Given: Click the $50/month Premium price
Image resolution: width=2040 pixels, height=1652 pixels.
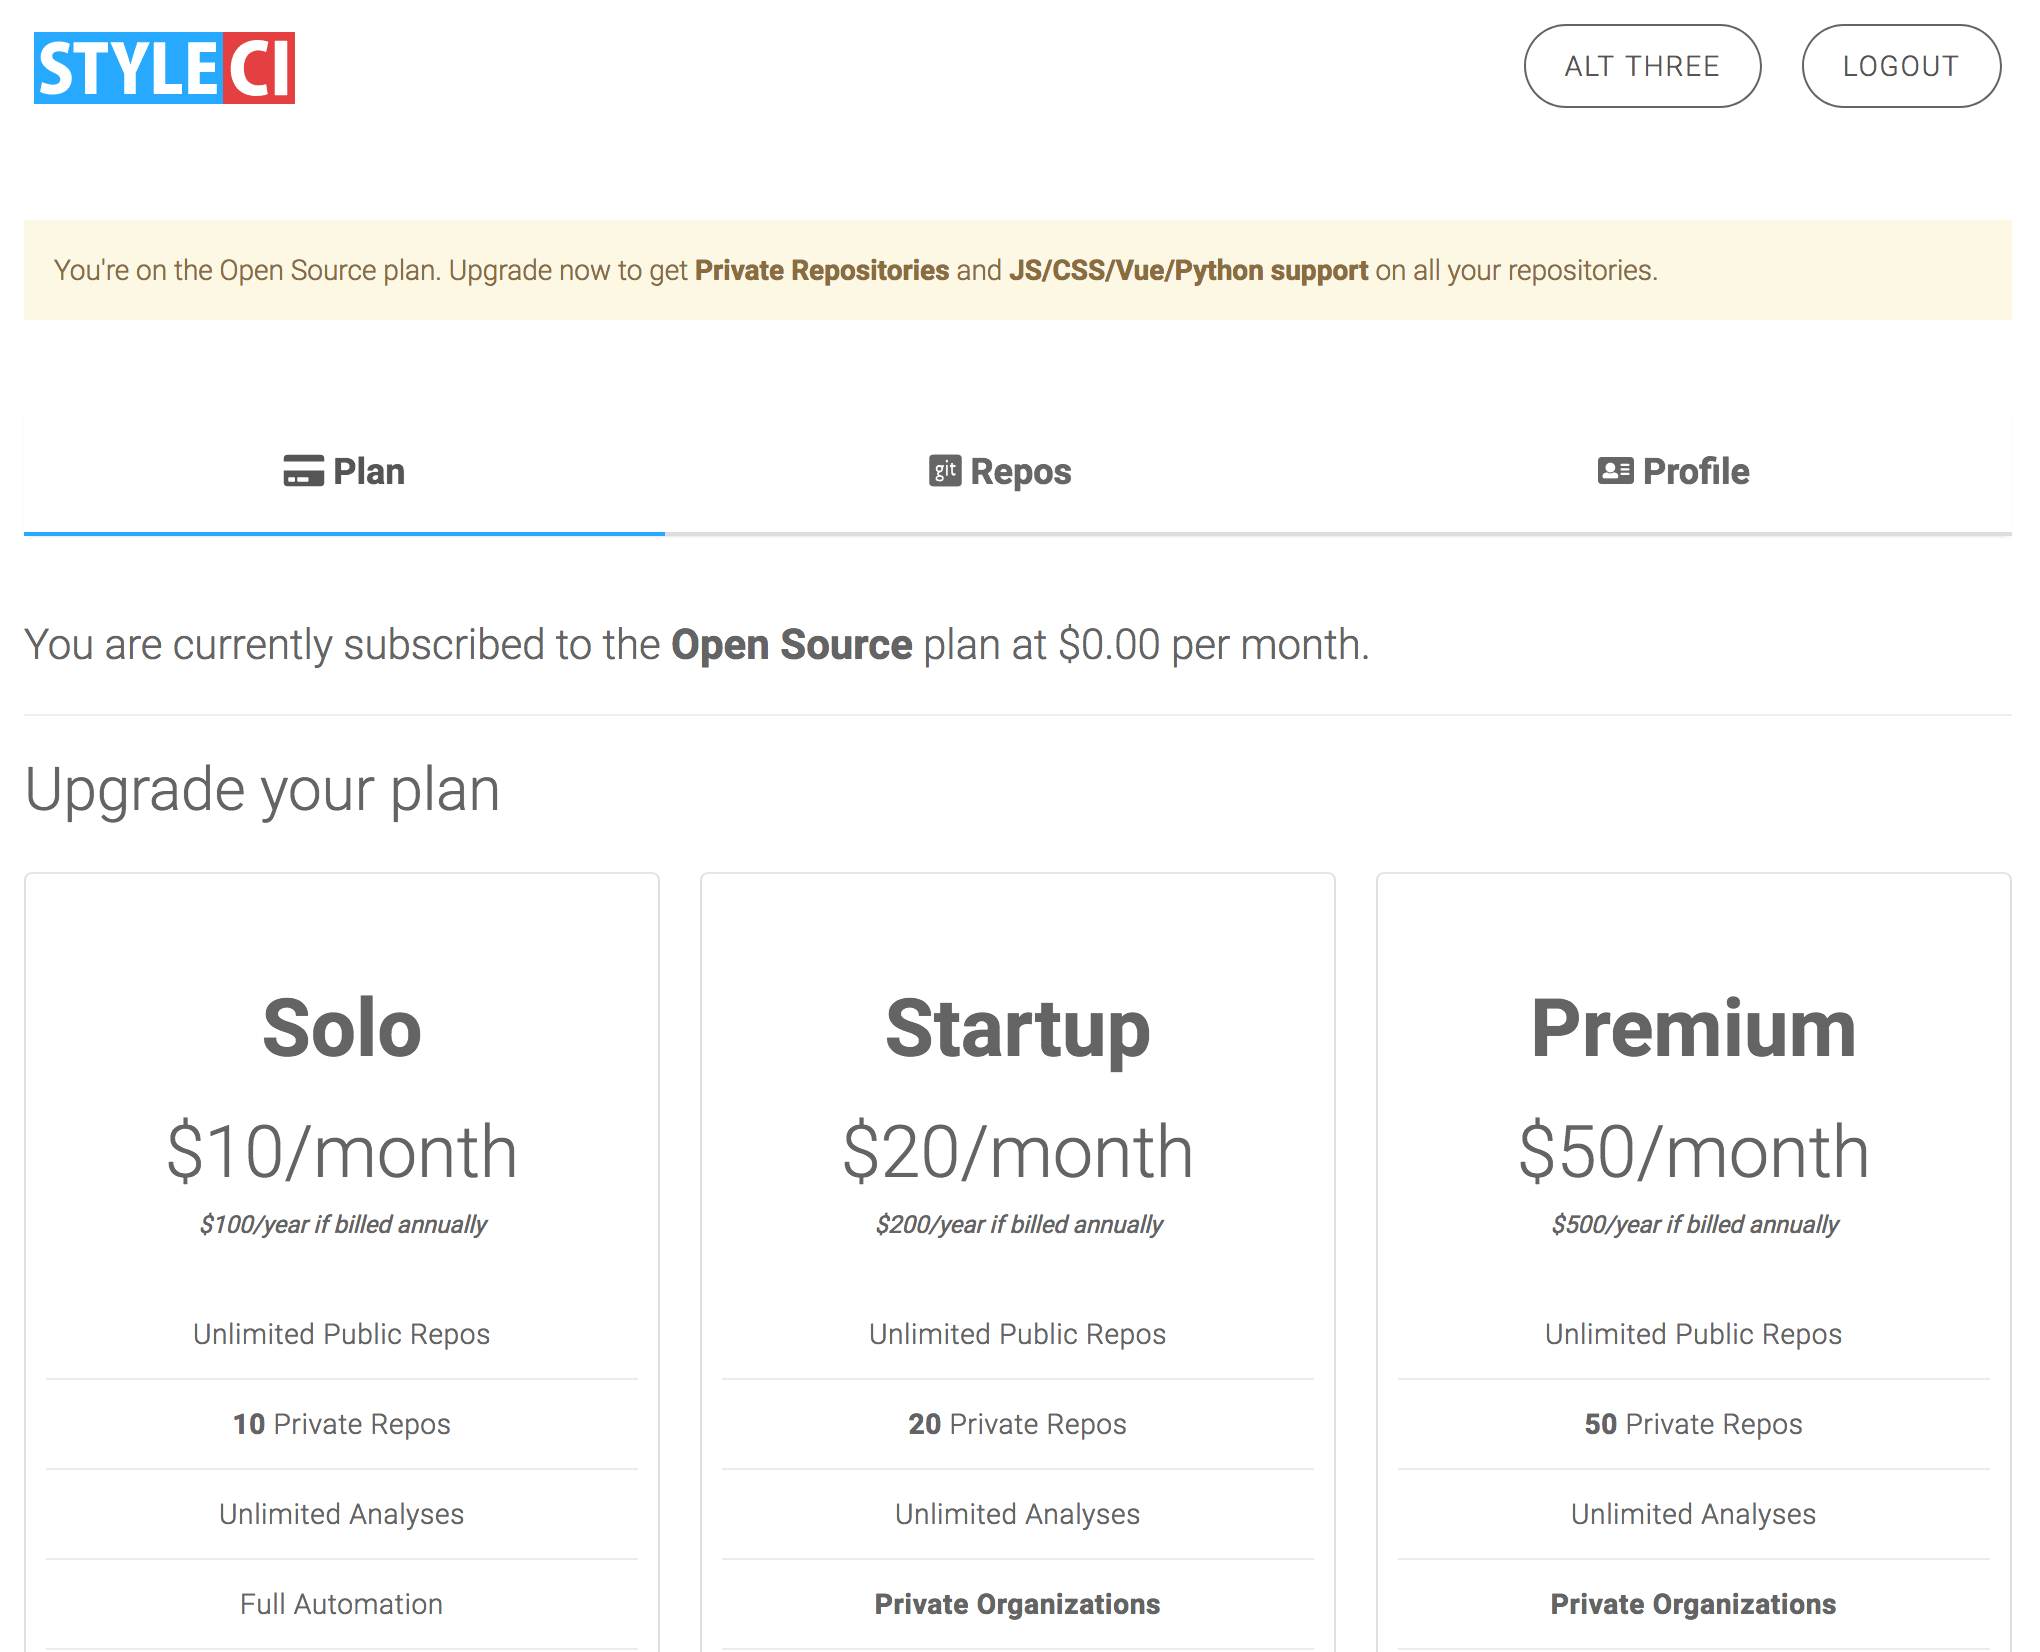Looking at the screenshot, I should point(1693,1152).
